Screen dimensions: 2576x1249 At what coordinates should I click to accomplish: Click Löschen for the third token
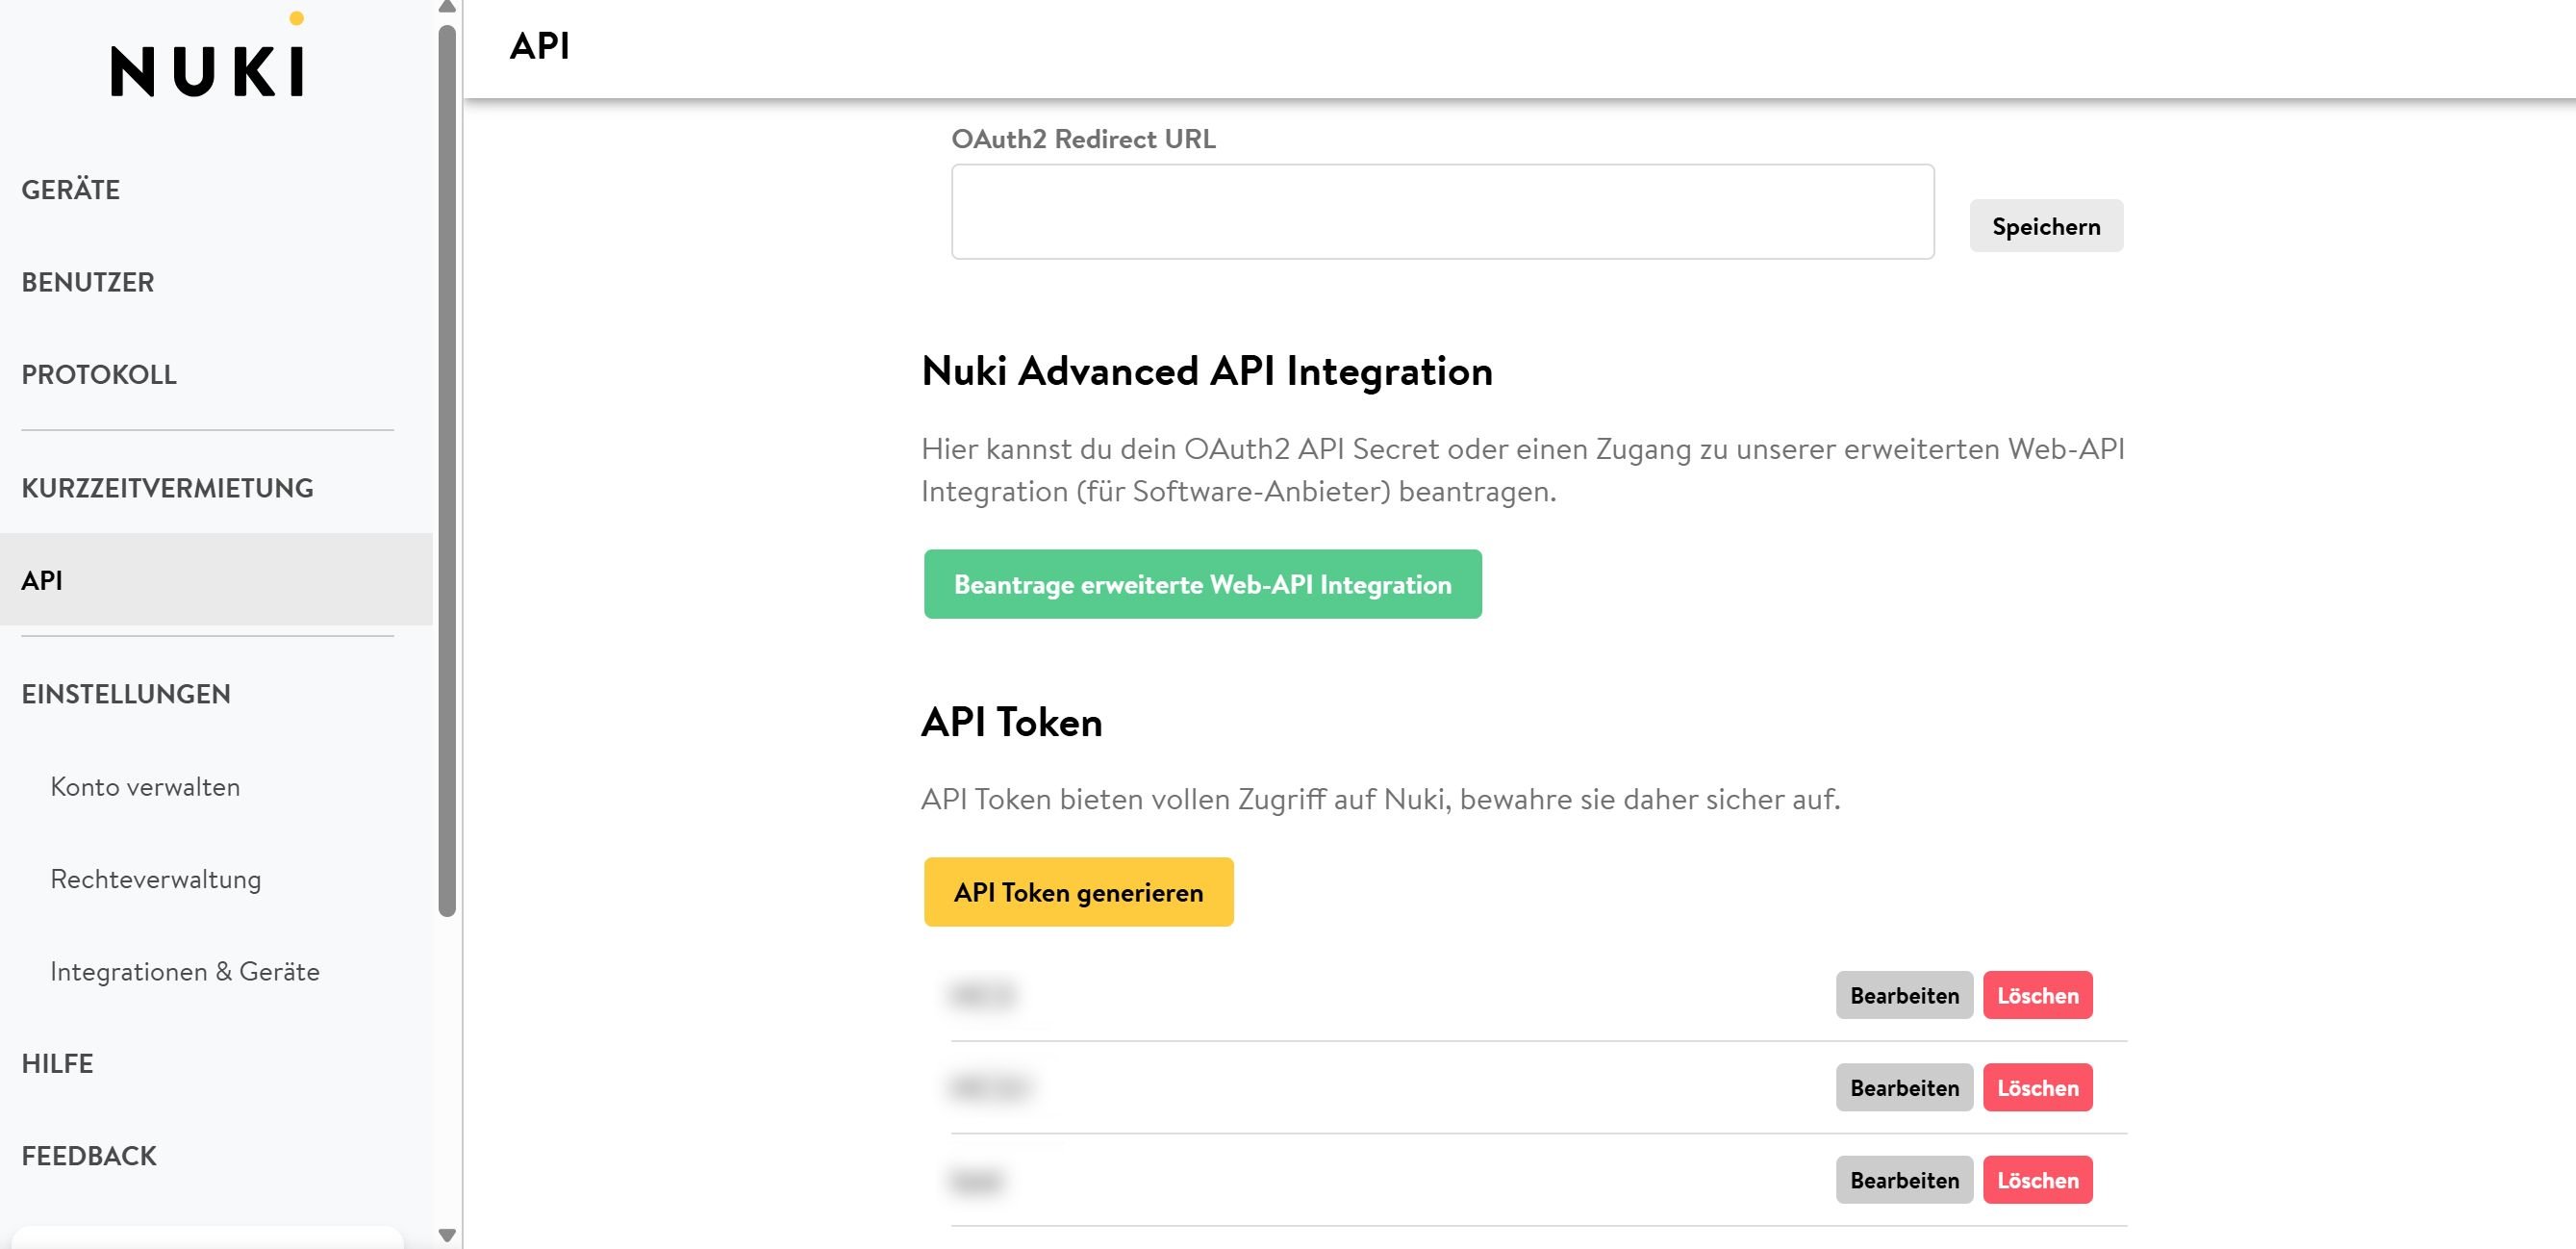coord(2037,1180)
